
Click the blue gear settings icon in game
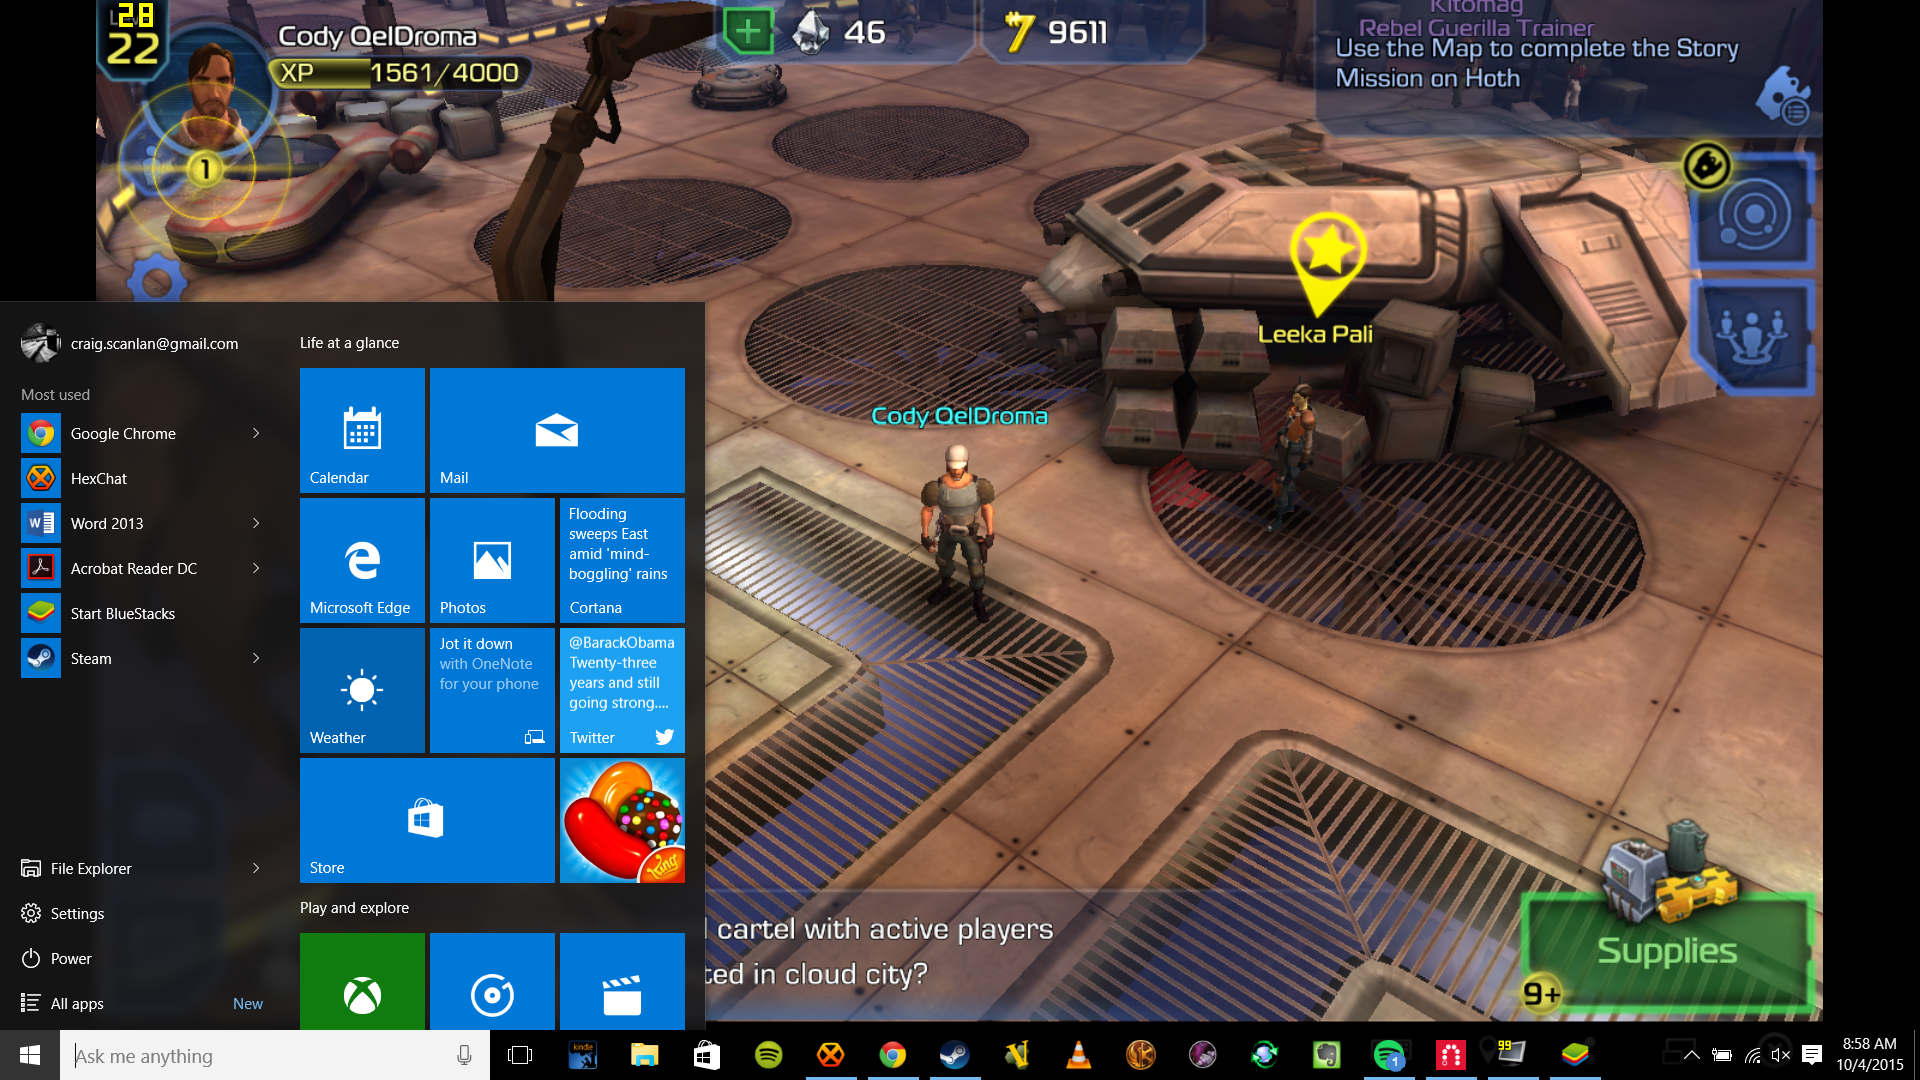(x=156, y=281)
